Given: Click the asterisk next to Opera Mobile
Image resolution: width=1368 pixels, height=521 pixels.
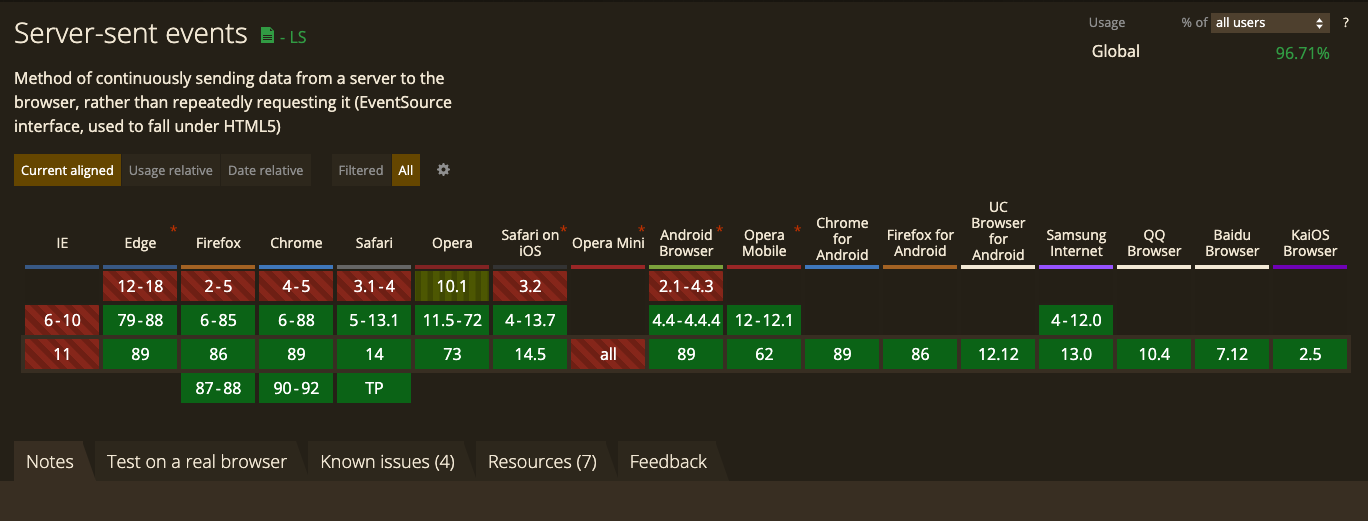Looking at the screenshot, I should coord(797,230).
